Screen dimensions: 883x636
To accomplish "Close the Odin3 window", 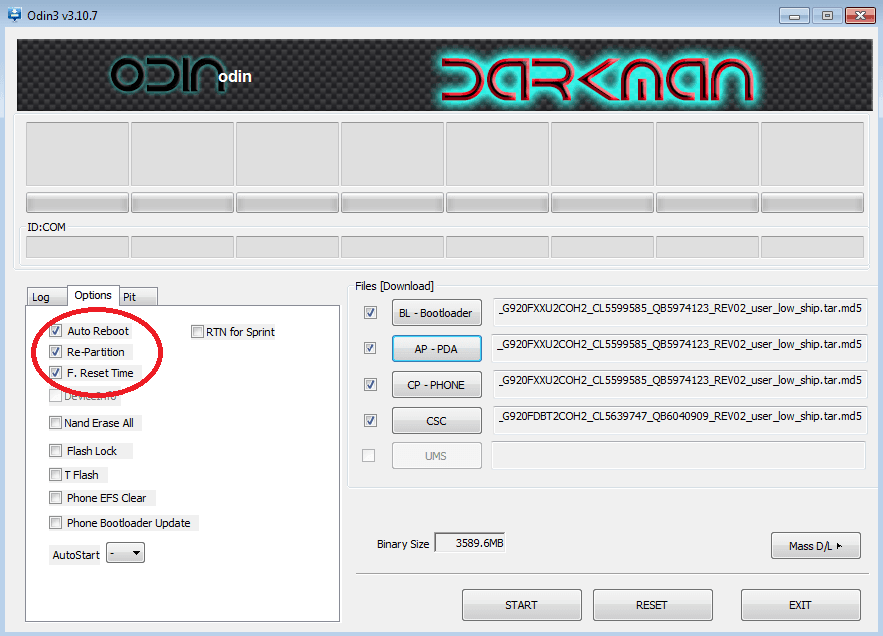I will [x=860, y=16].
